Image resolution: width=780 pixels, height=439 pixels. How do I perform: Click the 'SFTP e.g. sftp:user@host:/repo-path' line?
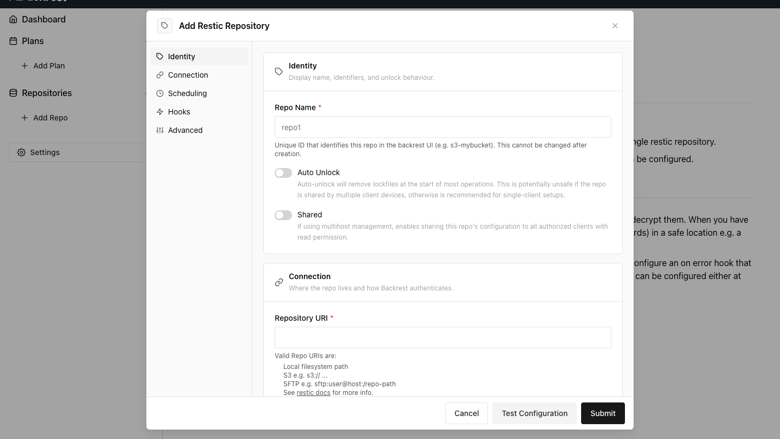(339, 384)
